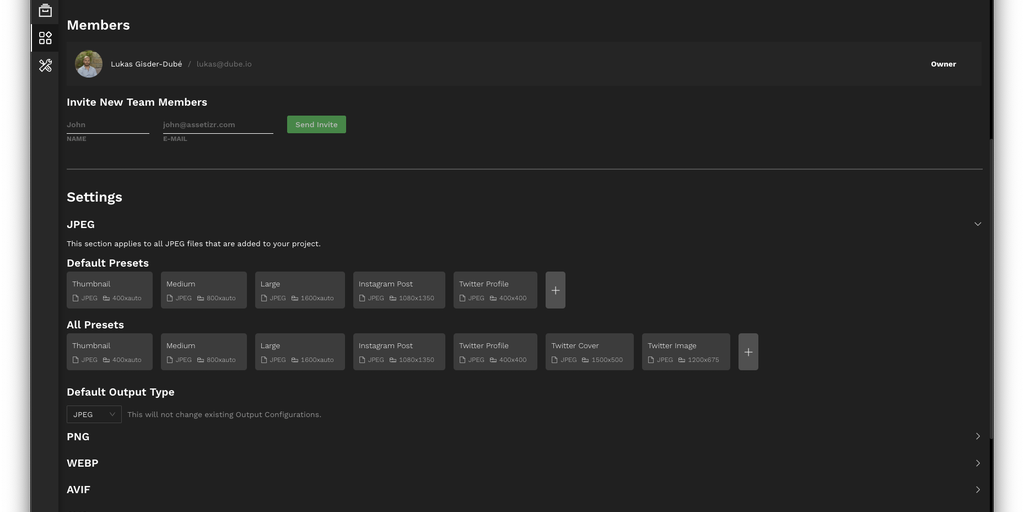Focus the Name input field
This screenshot has width=1024, height=512.
[x=107, y=125]
